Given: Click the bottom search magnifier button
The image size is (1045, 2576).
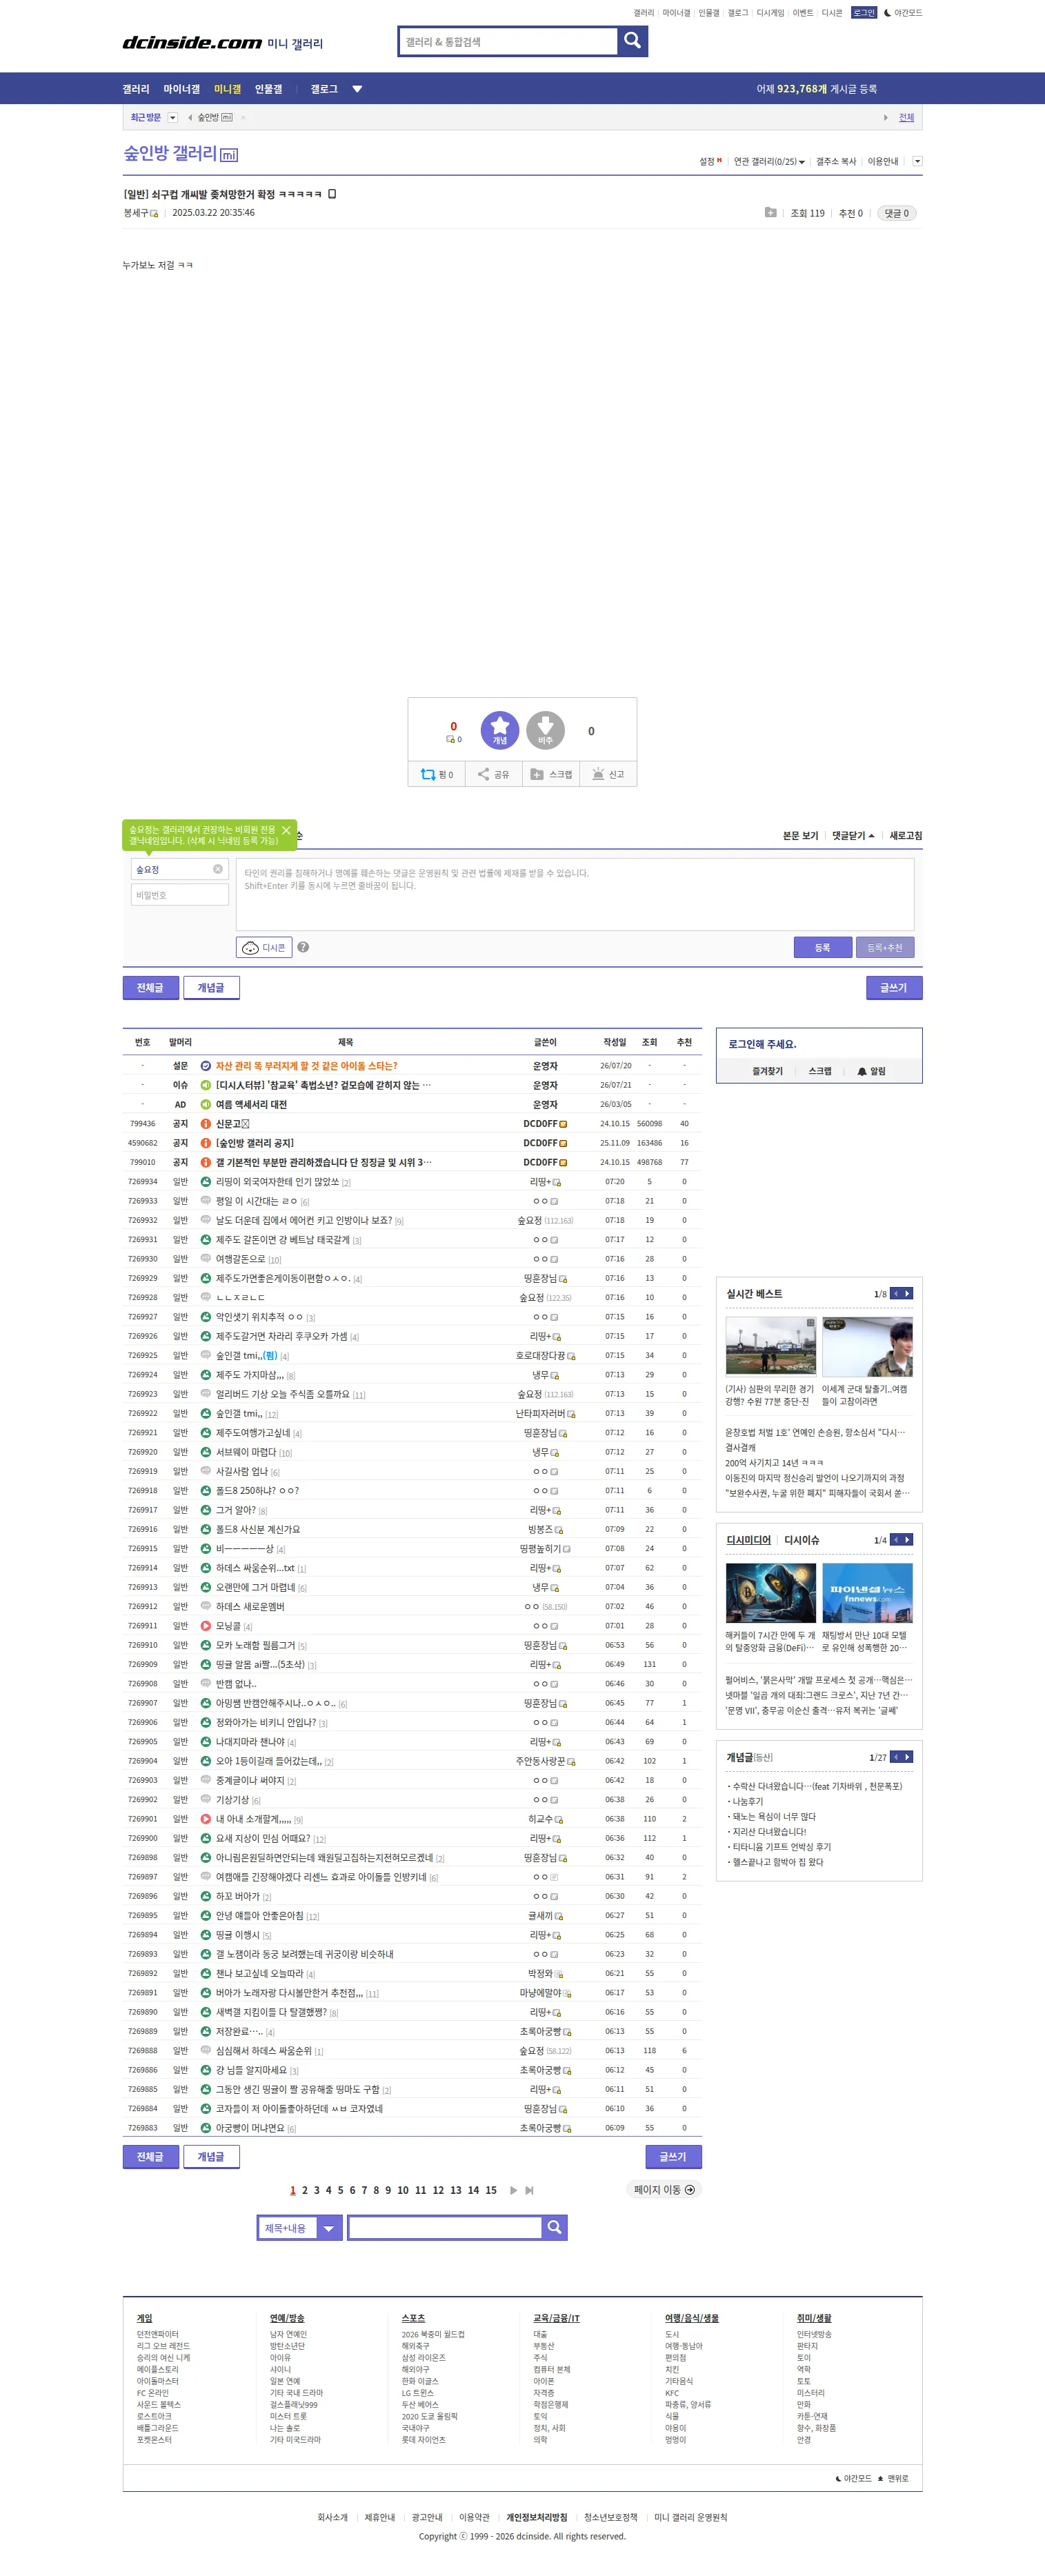Looking at the screenshot, I should [x=555, y=2227].
